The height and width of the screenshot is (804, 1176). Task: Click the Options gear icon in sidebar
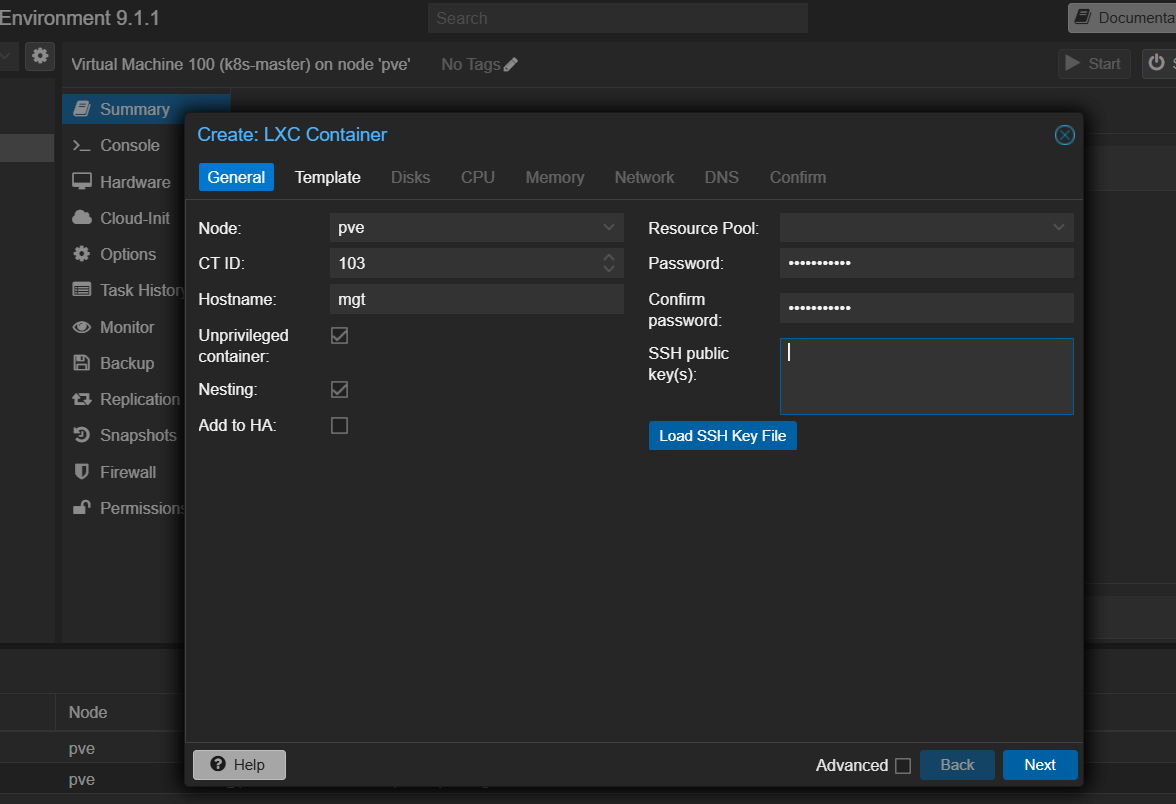tap(82, 254)
